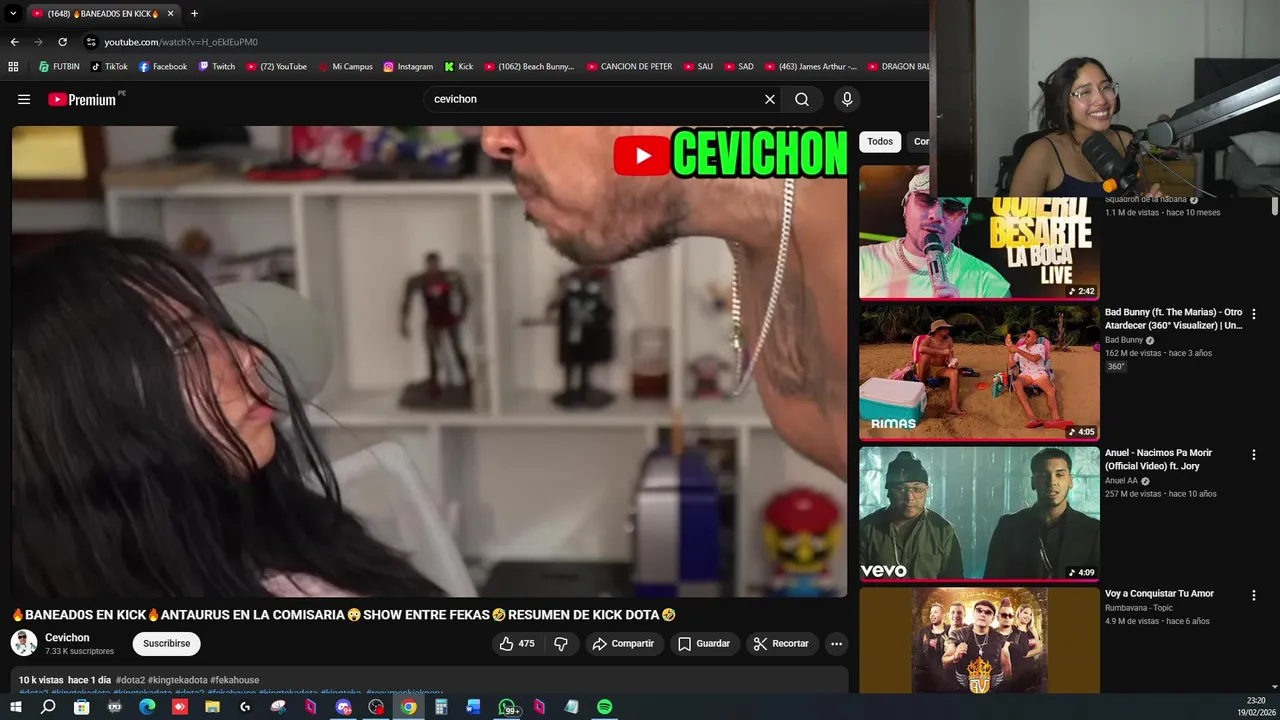
Task: Open Calculator from the taskbar
Action: (x=441, y=707)
